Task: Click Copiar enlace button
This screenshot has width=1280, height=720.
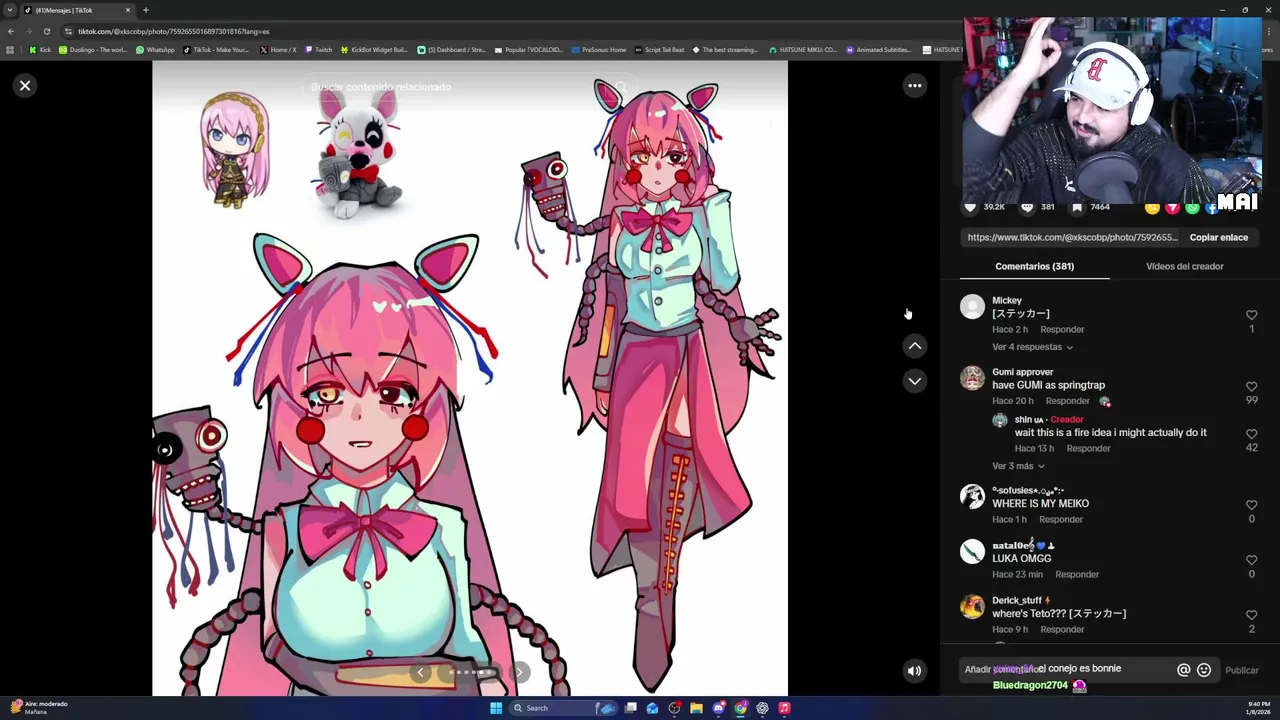Action: coord(1218,238)
